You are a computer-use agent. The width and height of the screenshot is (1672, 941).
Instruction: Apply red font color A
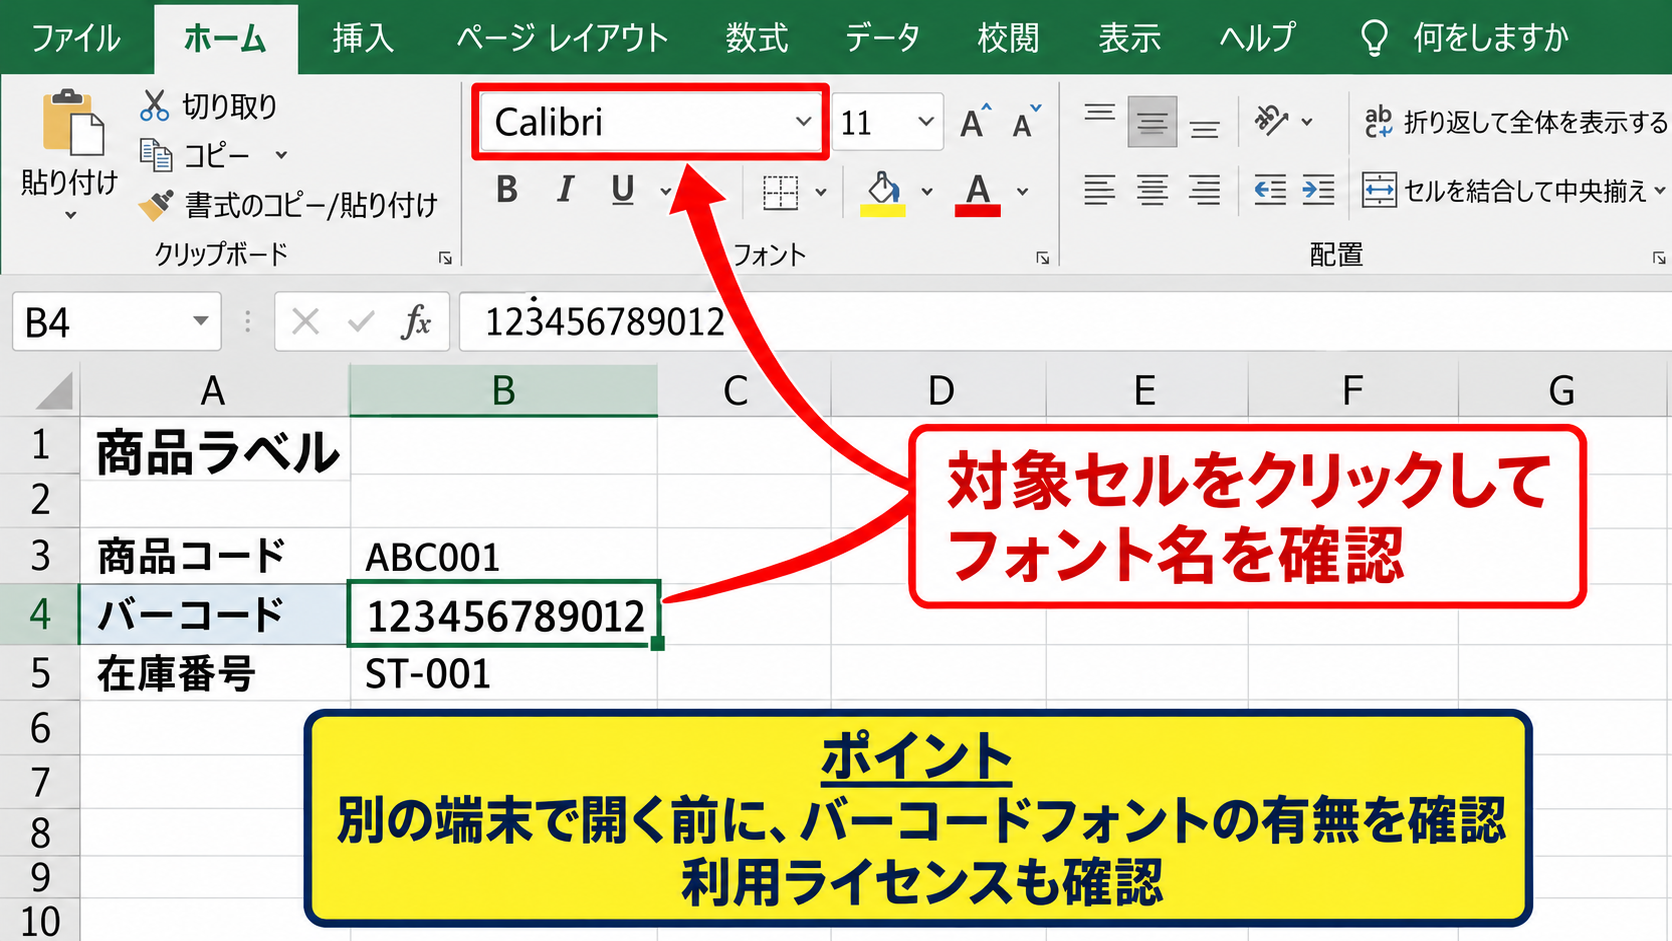[978, 193]
